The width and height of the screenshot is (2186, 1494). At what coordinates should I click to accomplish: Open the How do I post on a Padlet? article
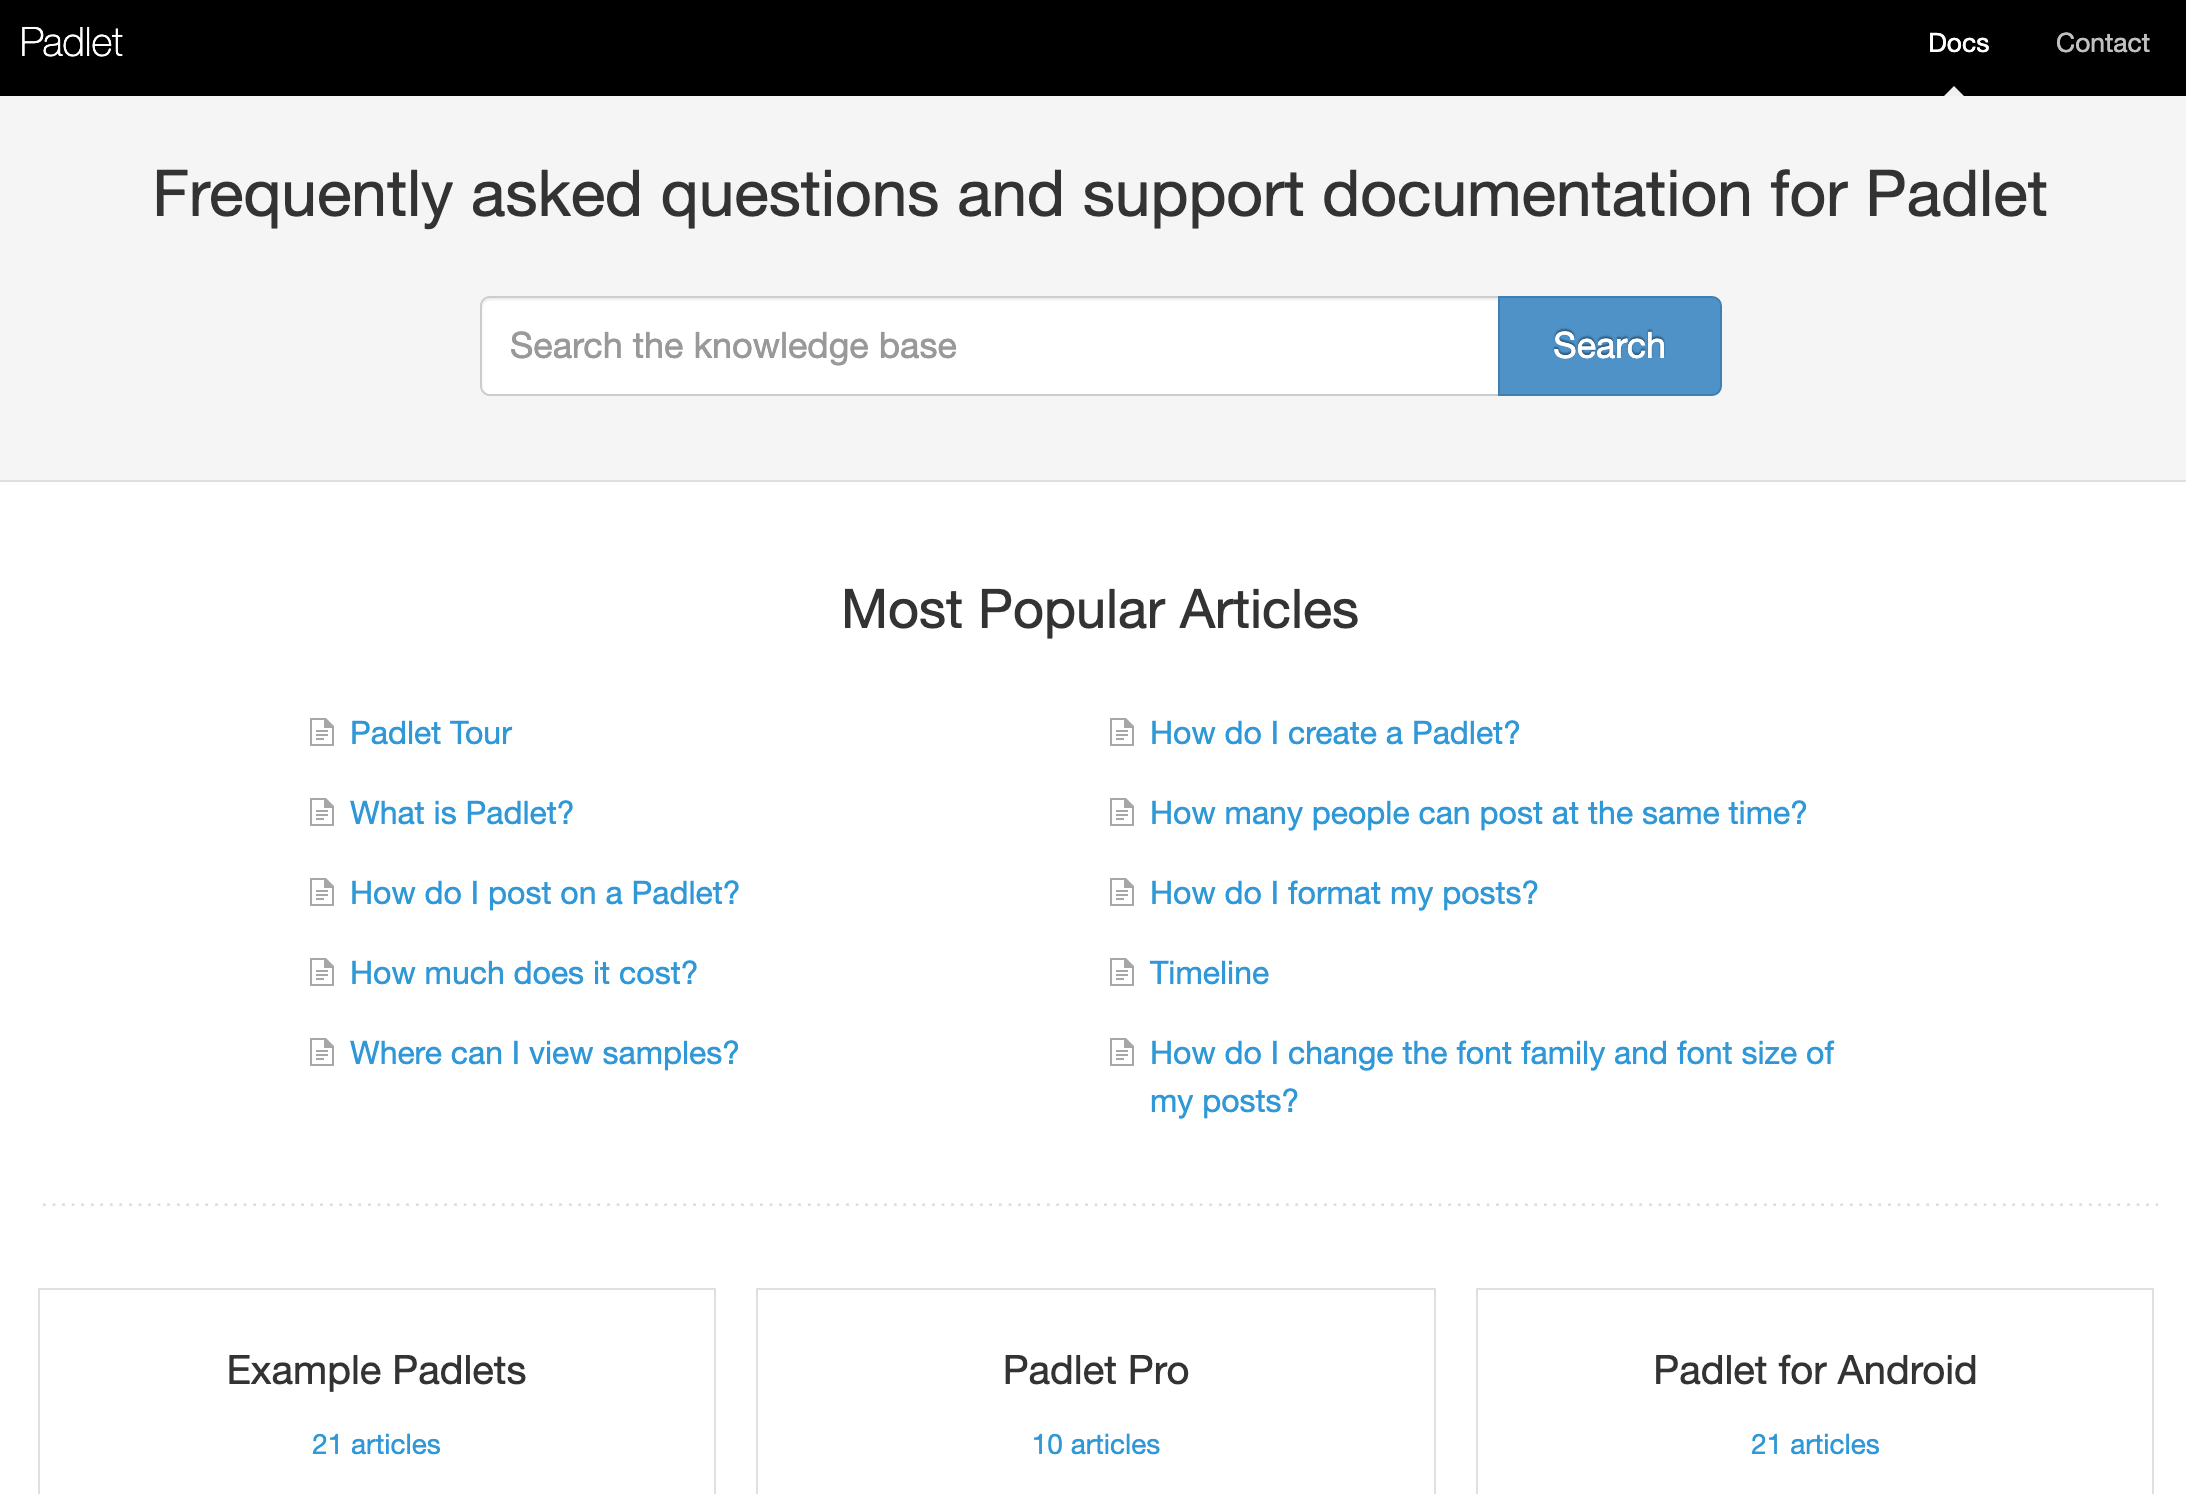544,893
